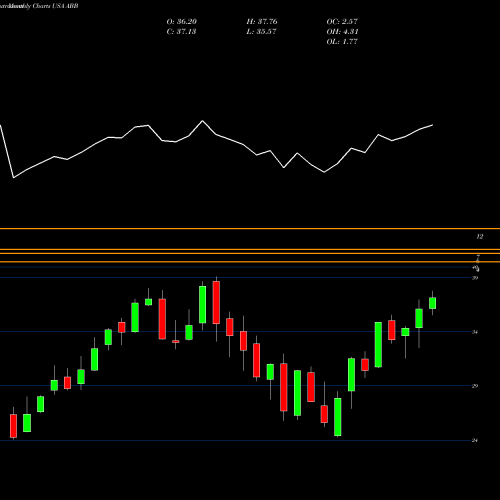Click the low price value L: 35.57
This screenshot has width=500, height=500.
tap(261, 31)
